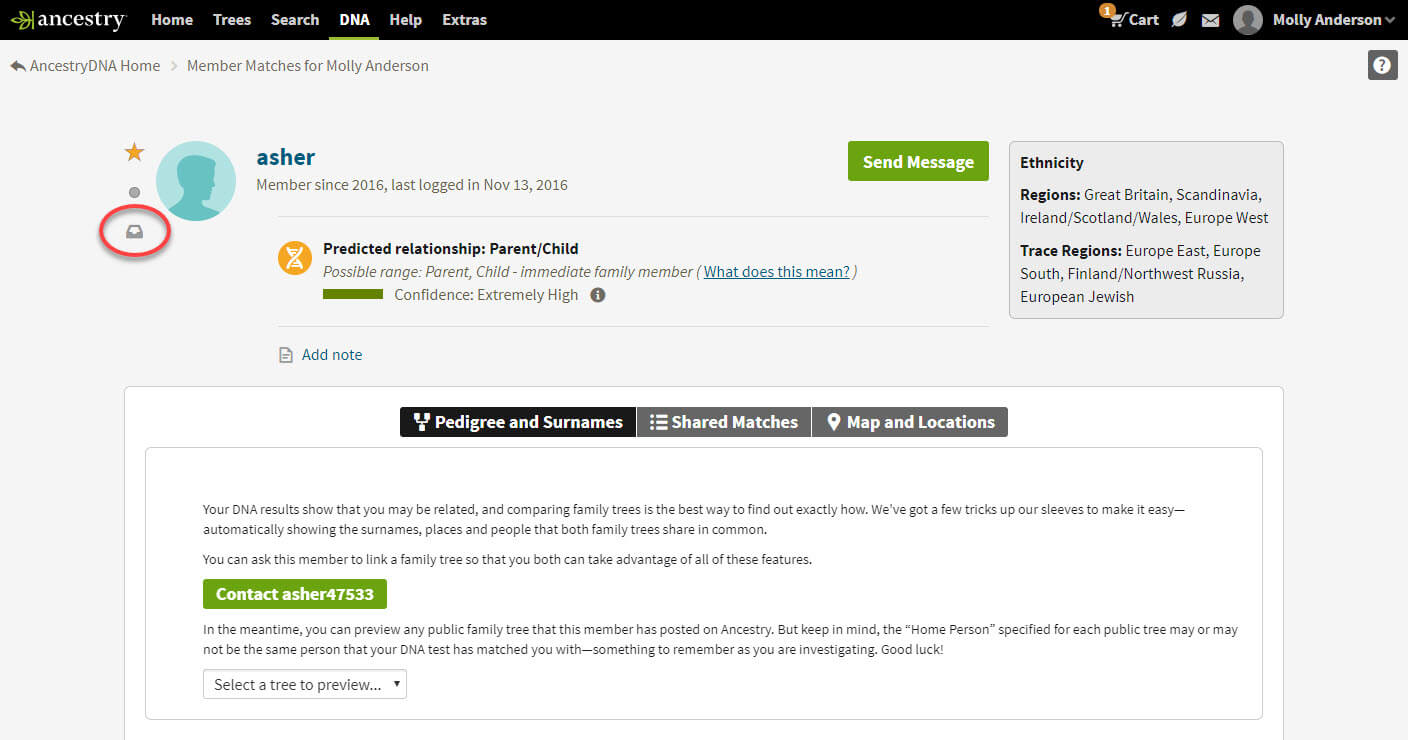
Task: Click Predicted relationship: Parent/Child text
Action: click(x=451, y=248)
